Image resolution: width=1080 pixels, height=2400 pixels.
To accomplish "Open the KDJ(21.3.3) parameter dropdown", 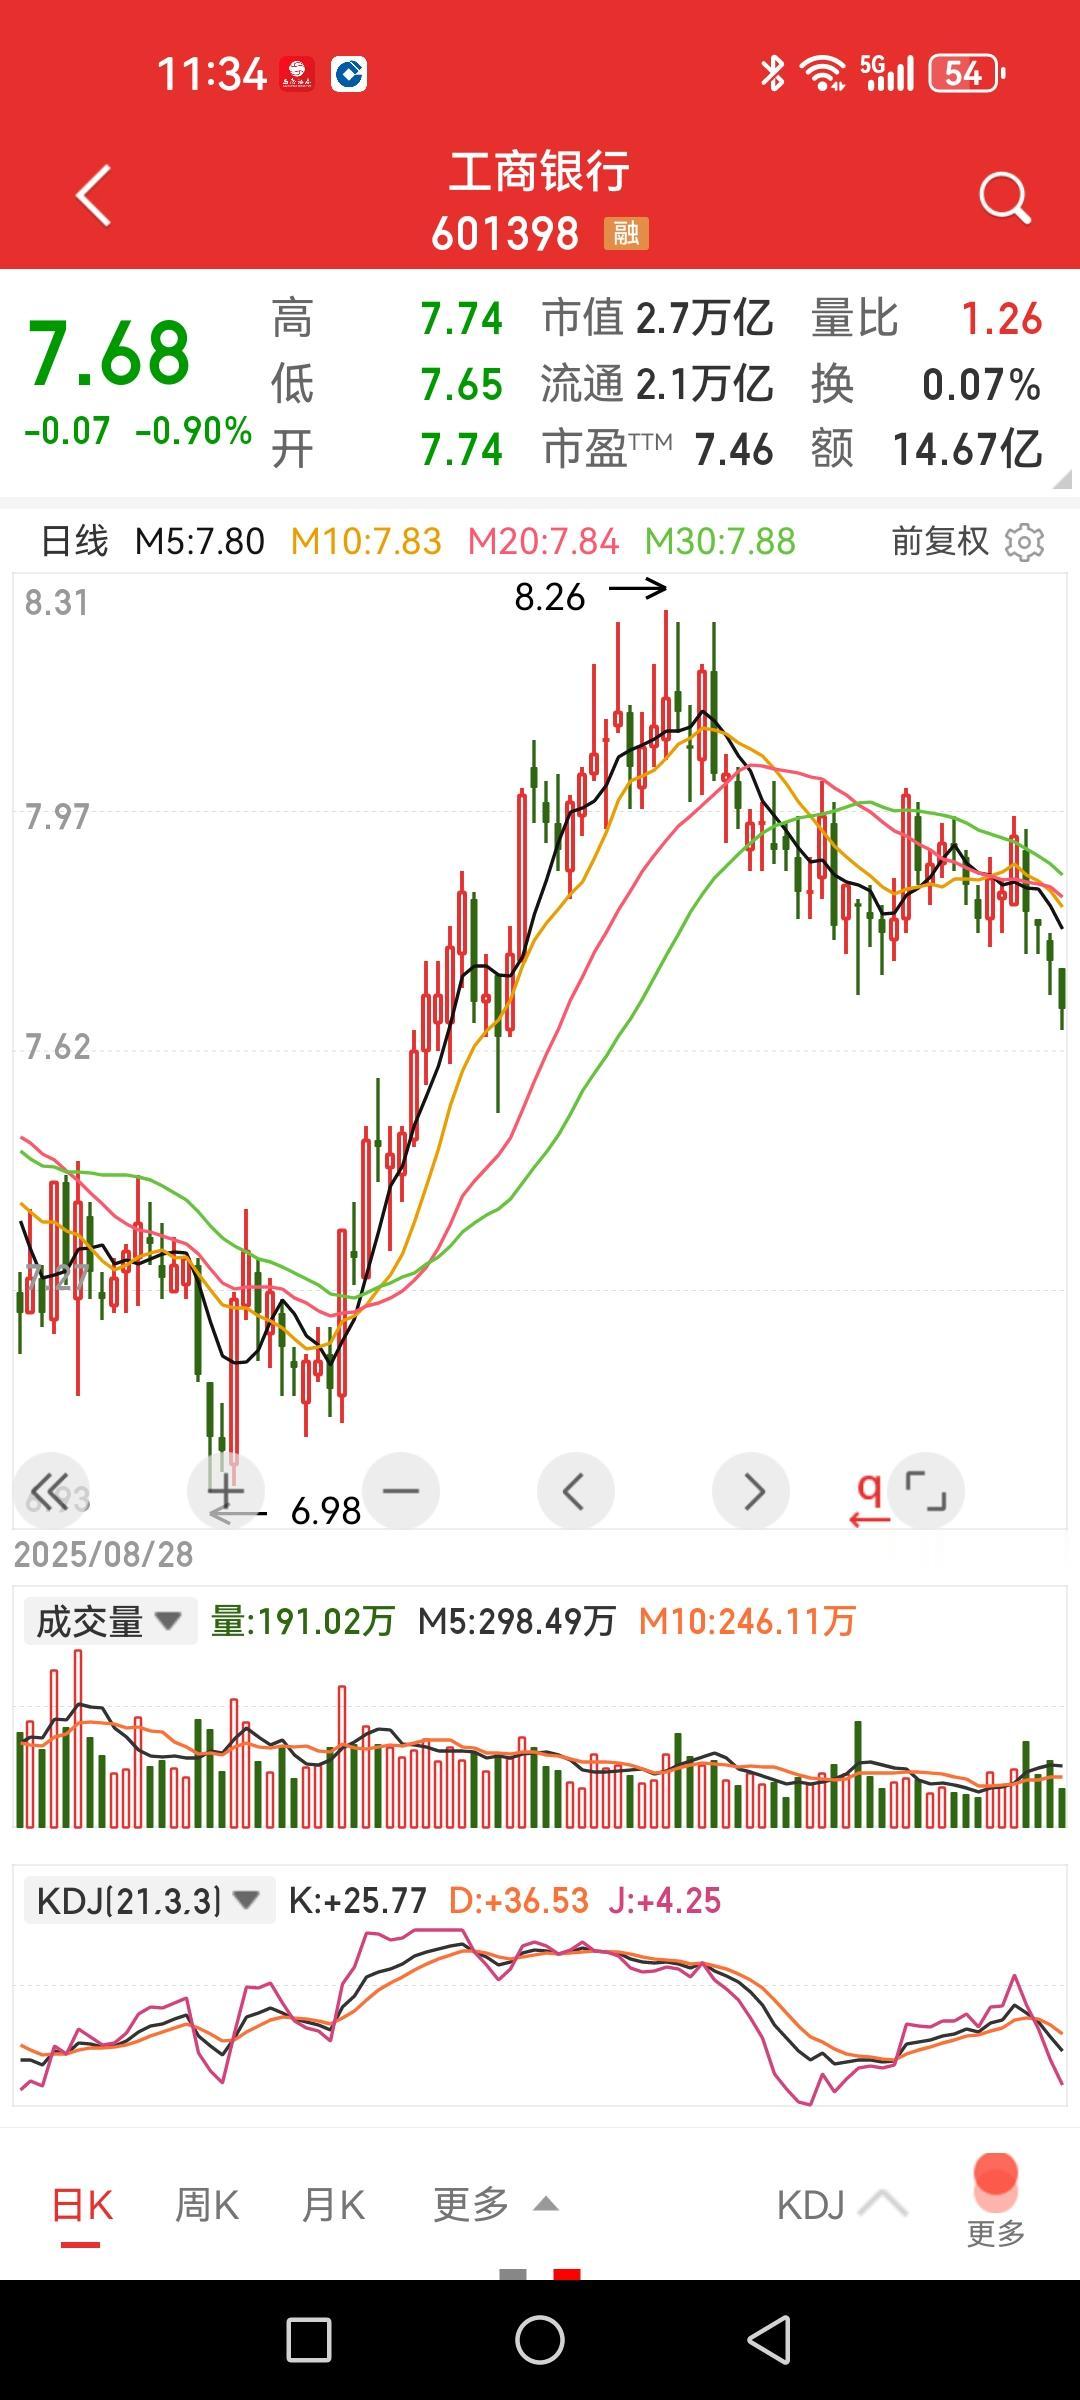I will [x=149, y=1900].
